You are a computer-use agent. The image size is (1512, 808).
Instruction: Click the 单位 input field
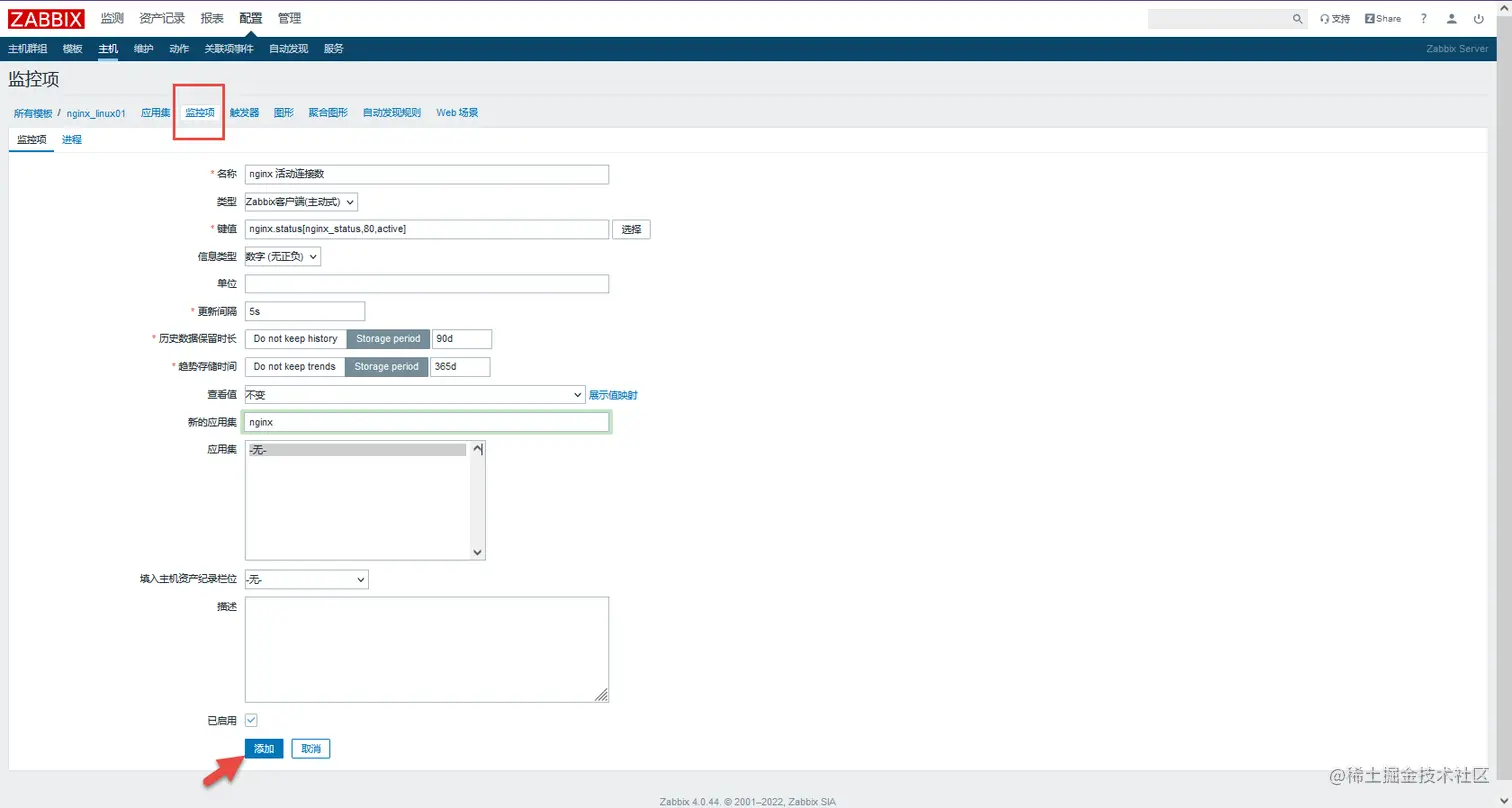[427, 284]
